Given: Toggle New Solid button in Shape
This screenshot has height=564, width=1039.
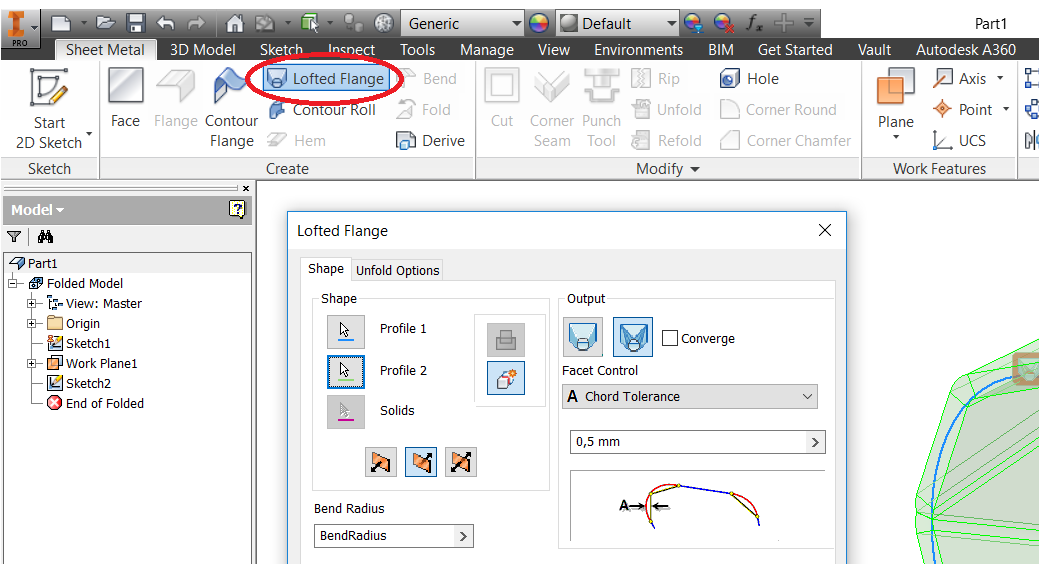Looking at the screenshot, I should pos(506,378).
